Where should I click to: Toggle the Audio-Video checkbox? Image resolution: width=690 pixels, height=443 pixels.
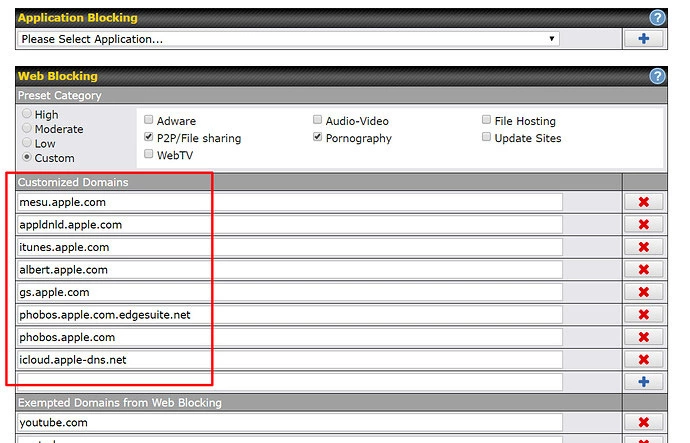(318, 121)
